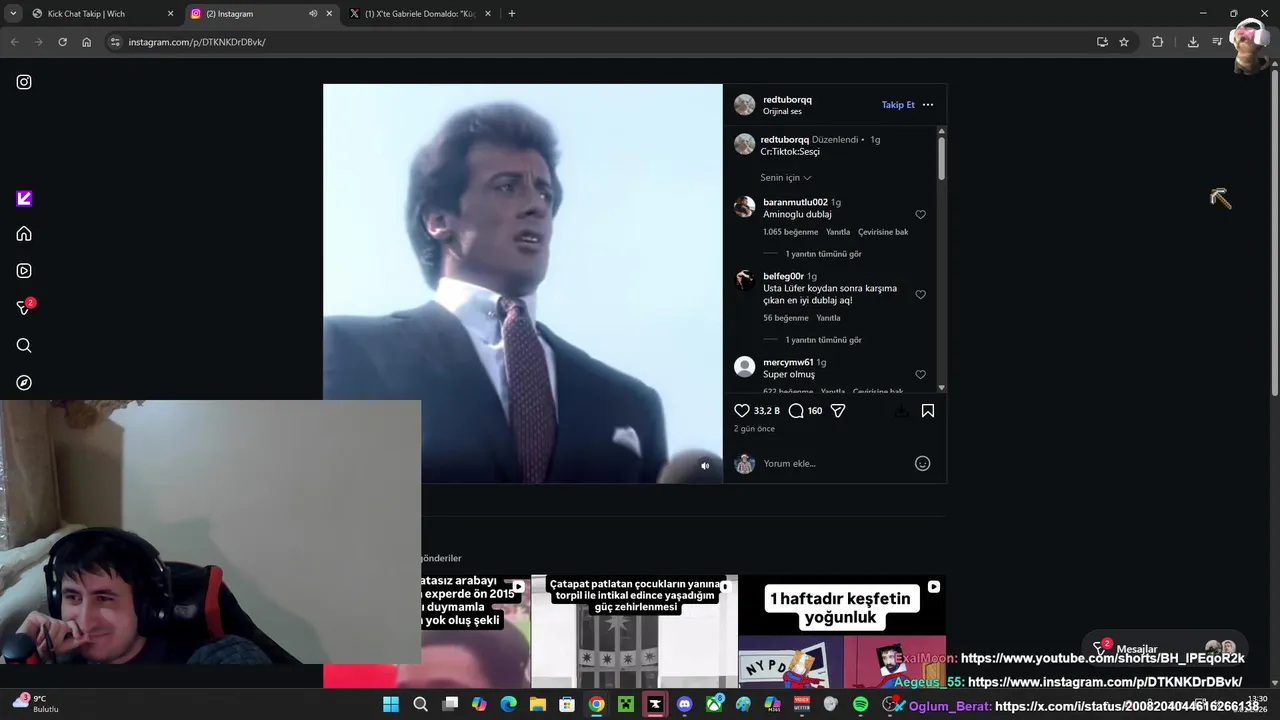Open Chrome downloads
The image size is (1280, 720).
pyautogui.click(x=1193, y=42)
